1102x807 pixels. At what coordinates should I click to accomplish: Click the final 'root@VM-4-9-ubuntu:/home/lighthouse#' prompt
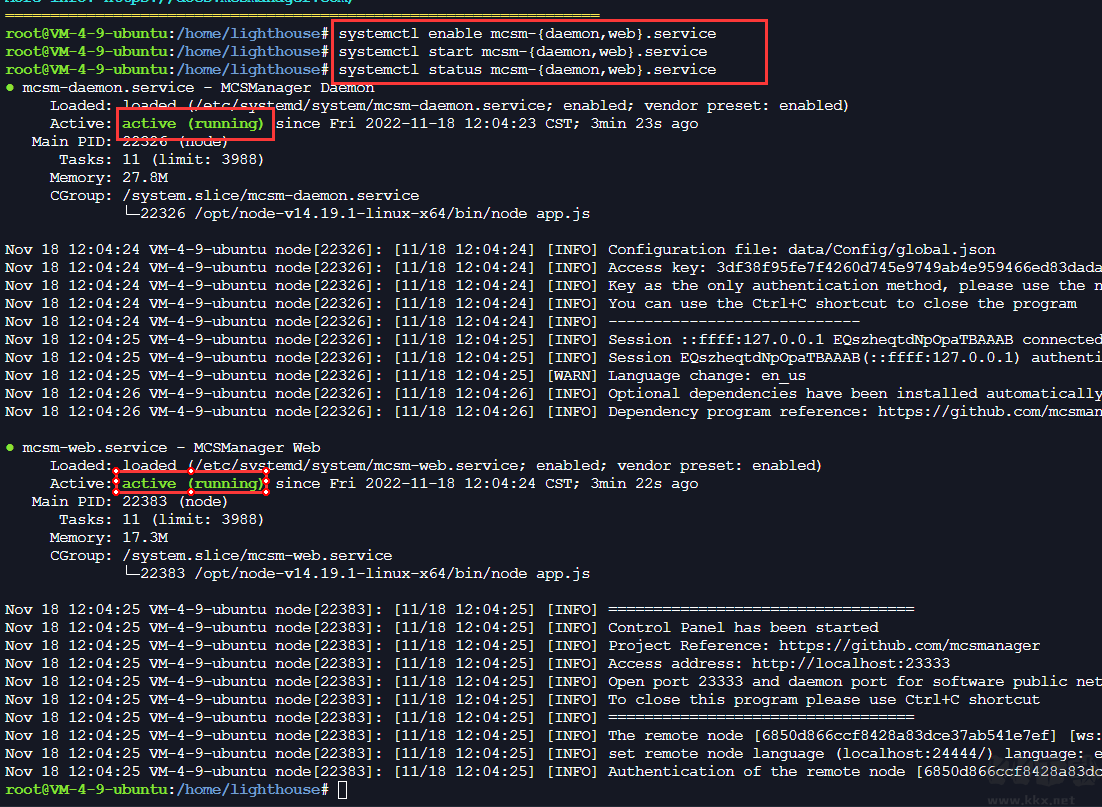click(x=167, y=790)
